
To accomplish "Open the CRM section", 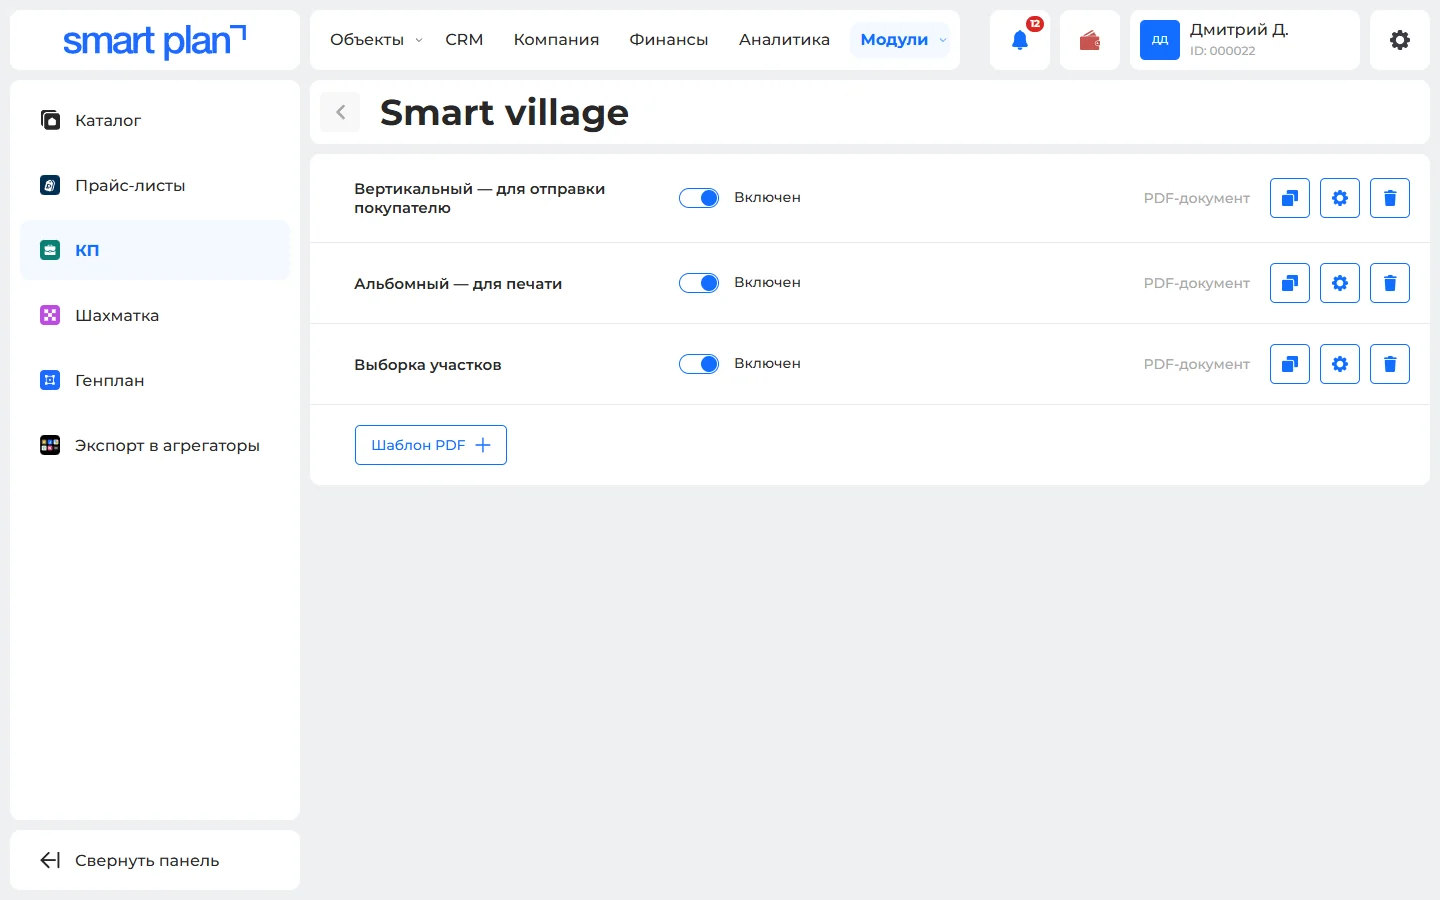I will pyautogui.click(x=464, y=40).
